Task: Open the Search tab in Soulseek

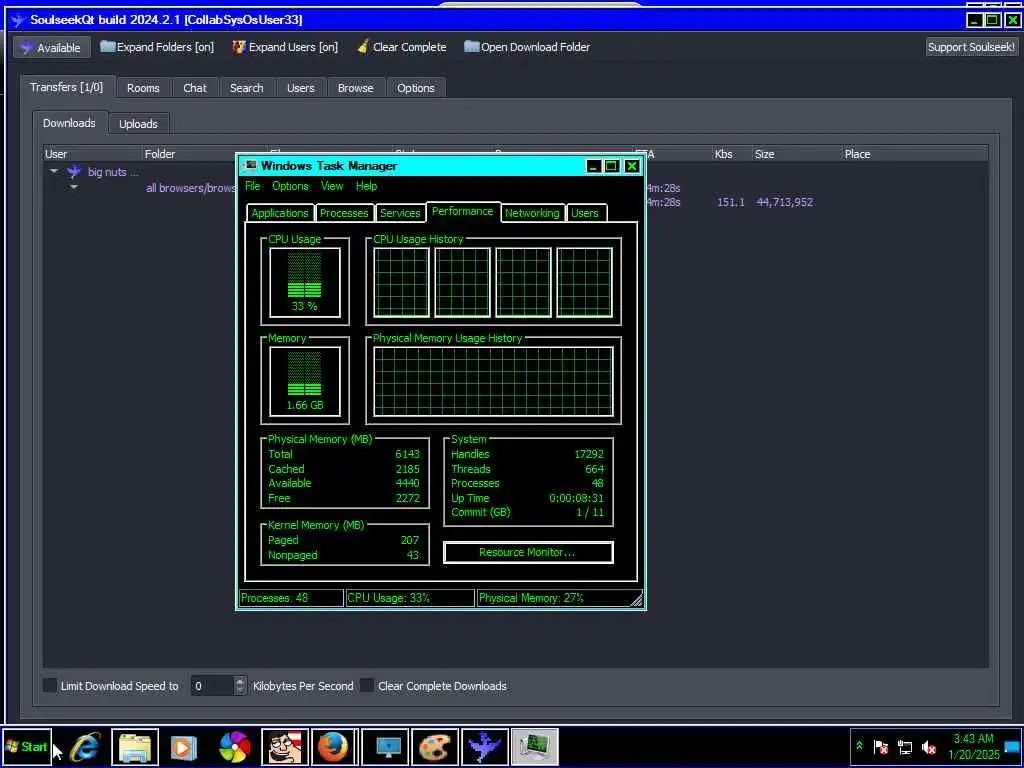Action: [x=246, y=88]
